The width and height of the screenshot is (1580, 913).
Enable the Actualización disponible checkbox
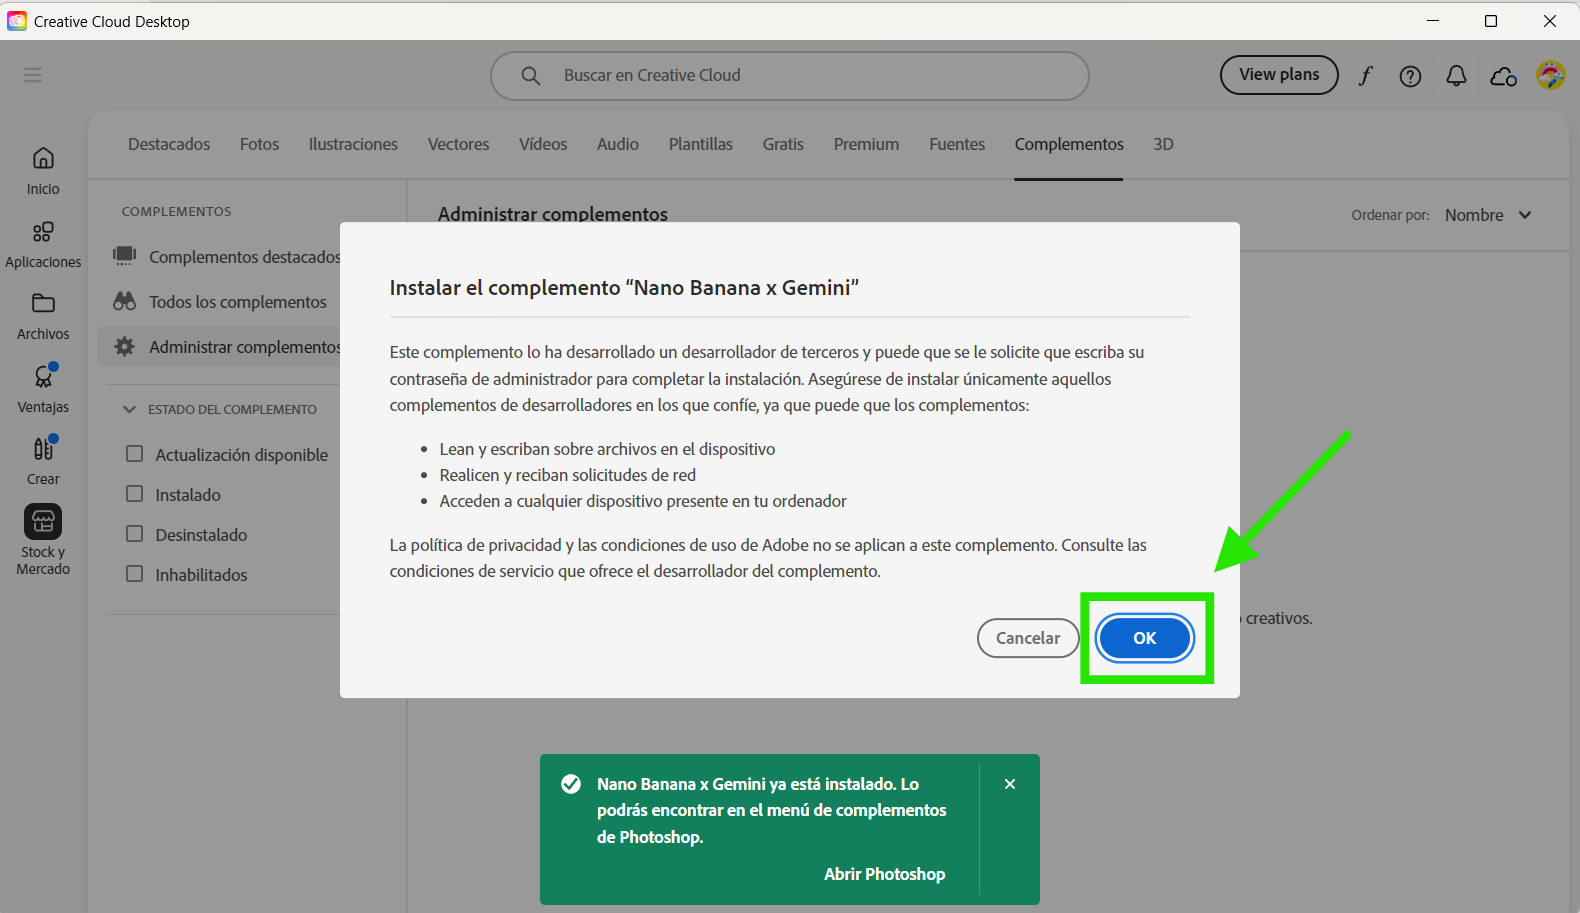135,454
